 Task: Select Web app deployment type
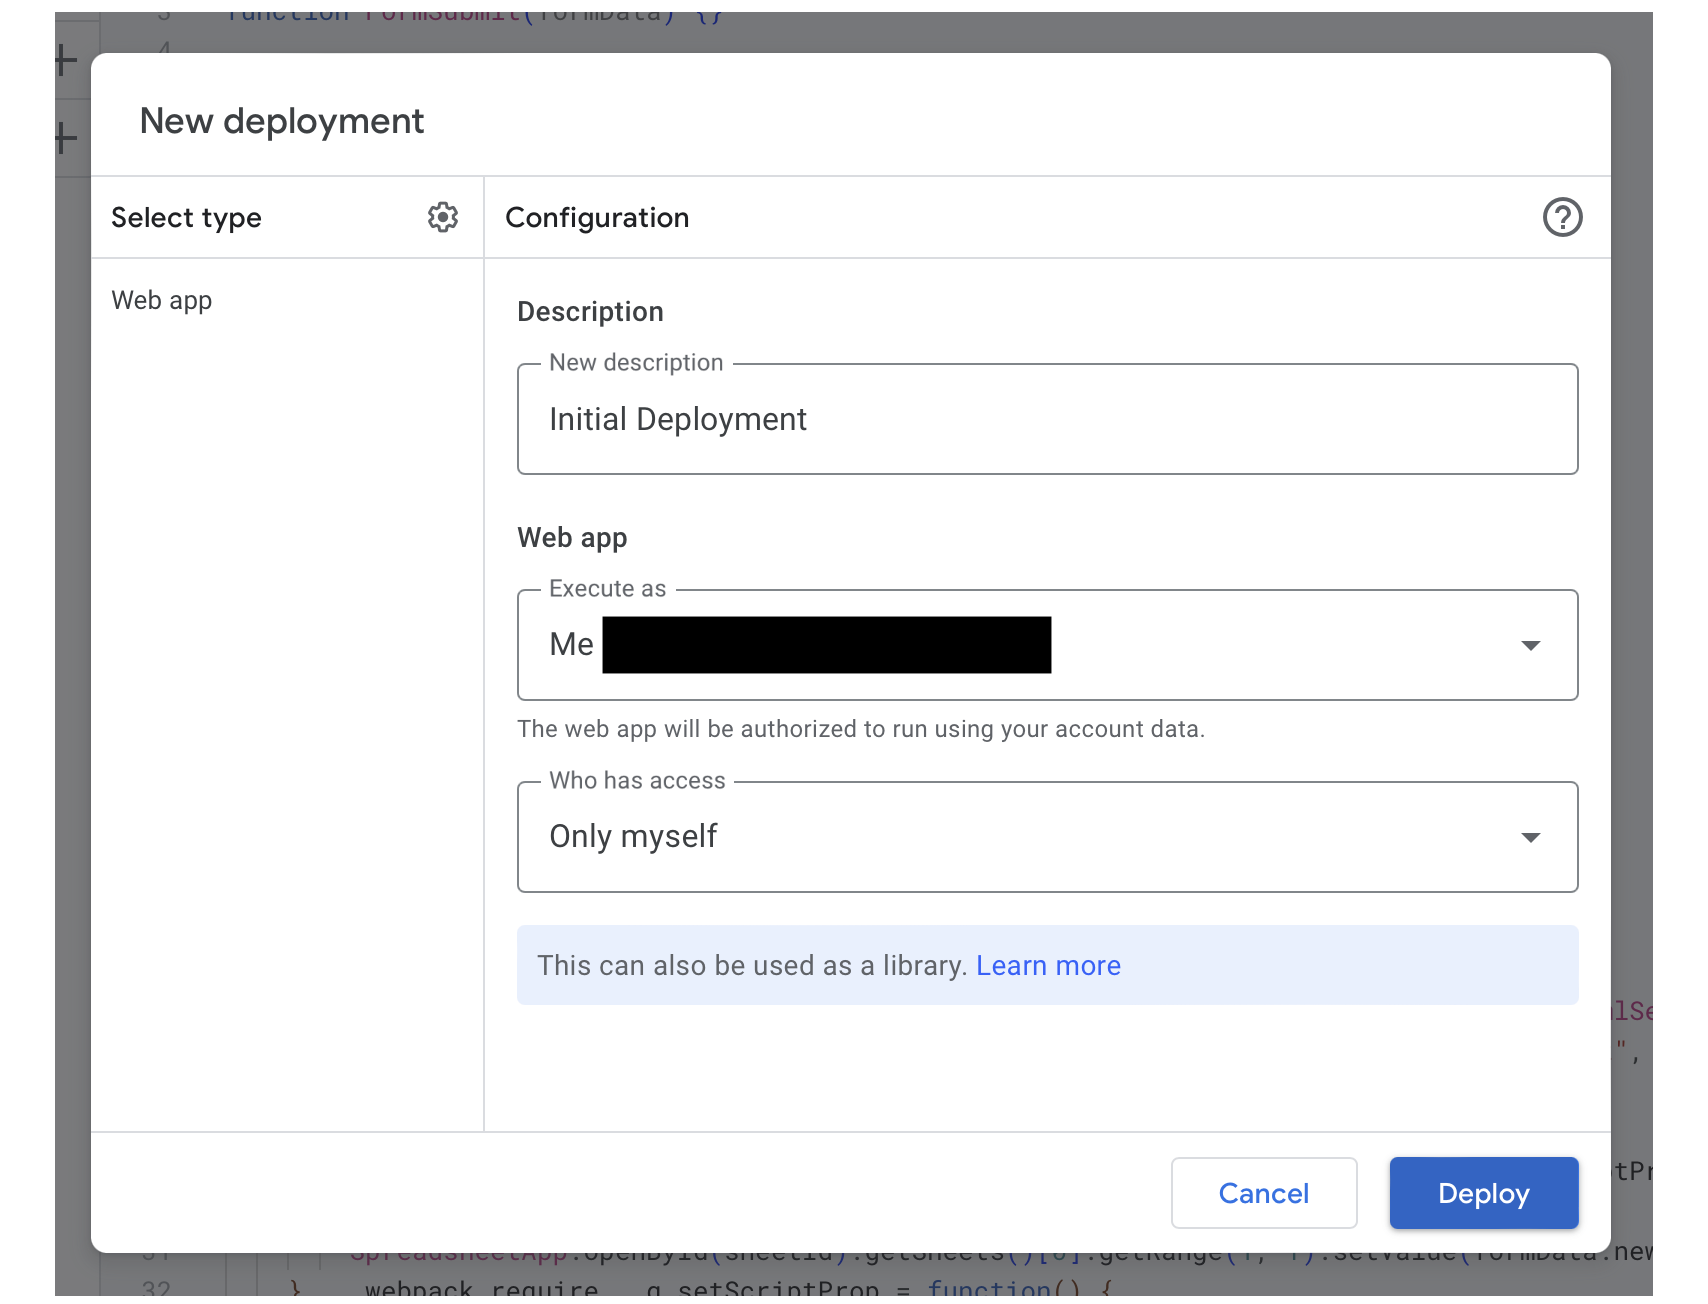162,300
